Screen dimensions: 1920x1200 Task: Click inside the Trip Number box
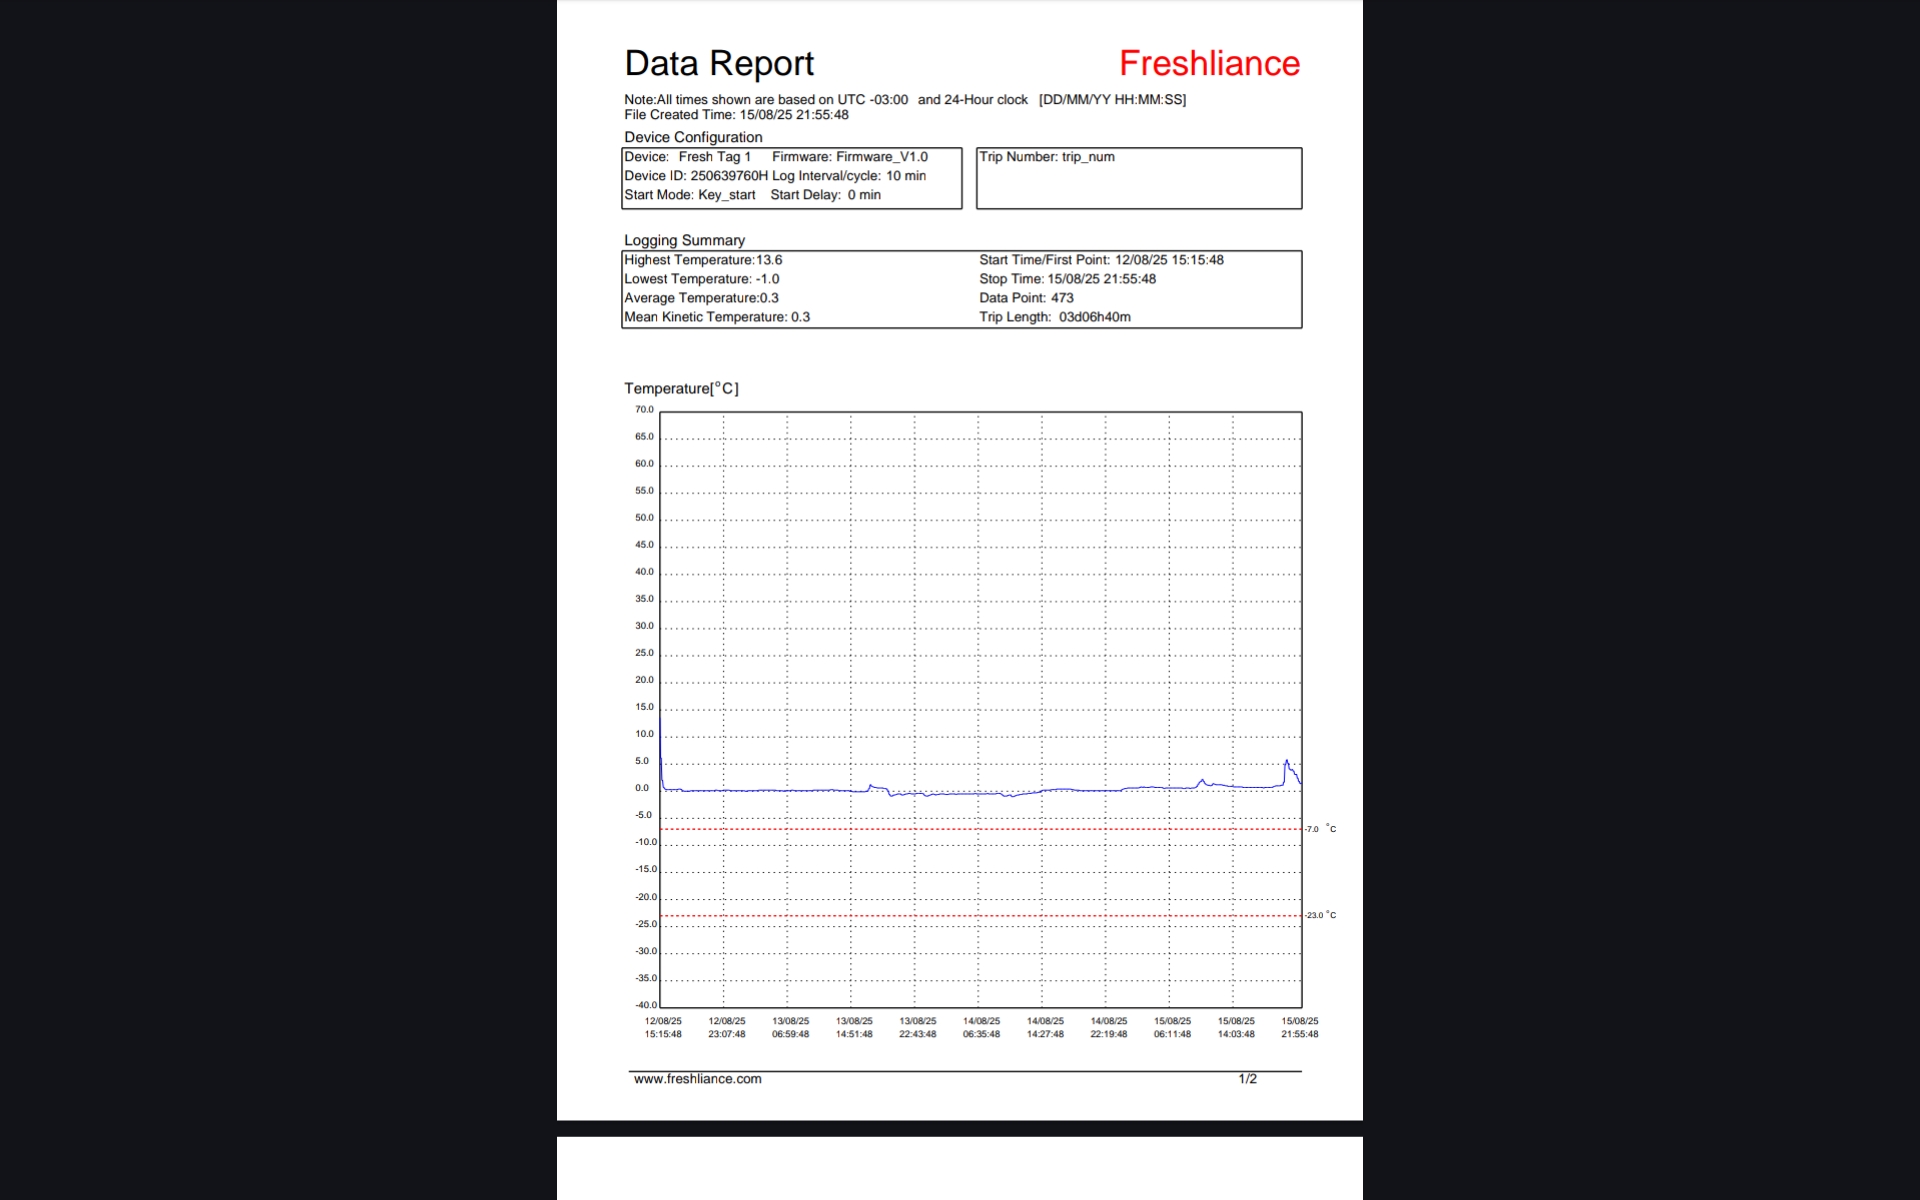coord(1138,178)
